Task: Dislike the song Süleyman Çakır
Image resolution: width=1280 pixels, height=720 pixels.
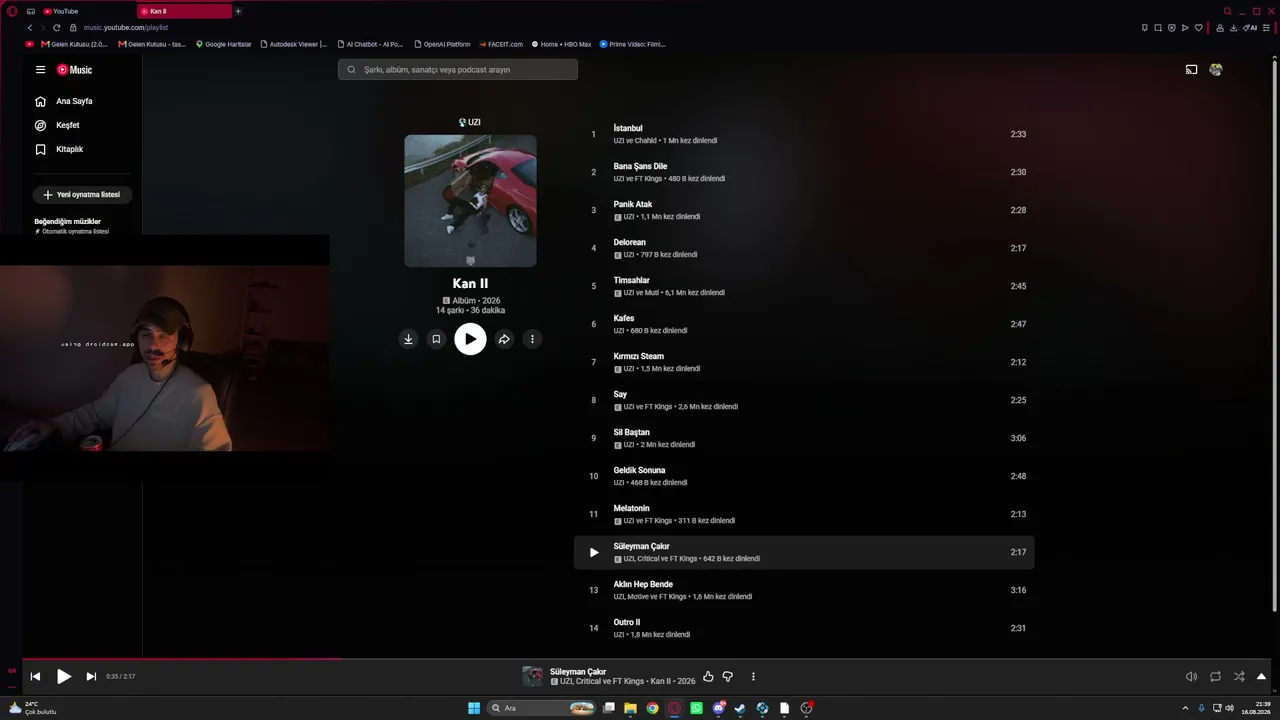Action: tap(728, 677)
